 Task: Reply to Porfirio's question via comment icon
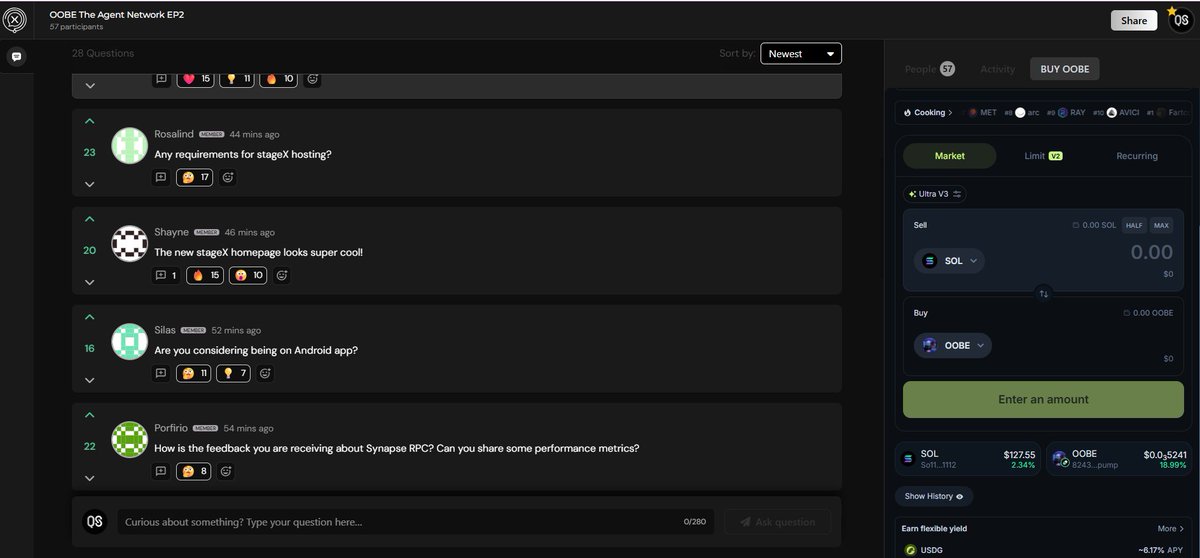click(161, 471)
